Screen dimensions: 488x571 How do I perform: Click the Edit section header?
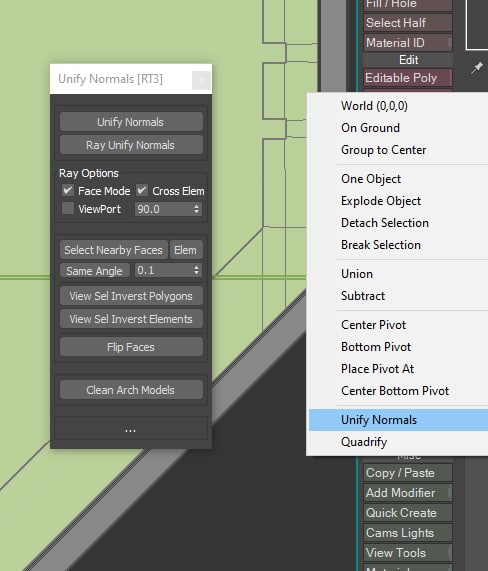tap(408, 60)
